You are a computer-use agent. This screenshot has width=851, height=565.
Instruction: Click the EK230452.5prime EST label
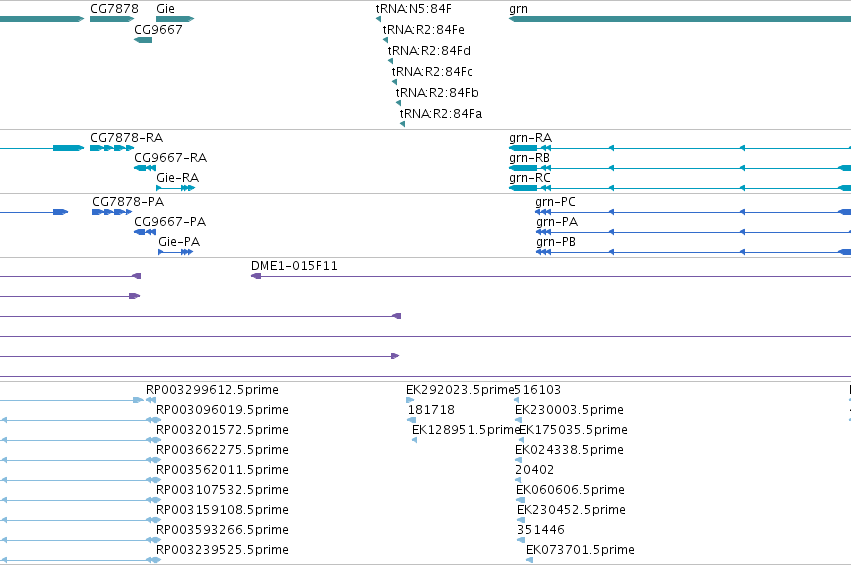pos(571,510)
